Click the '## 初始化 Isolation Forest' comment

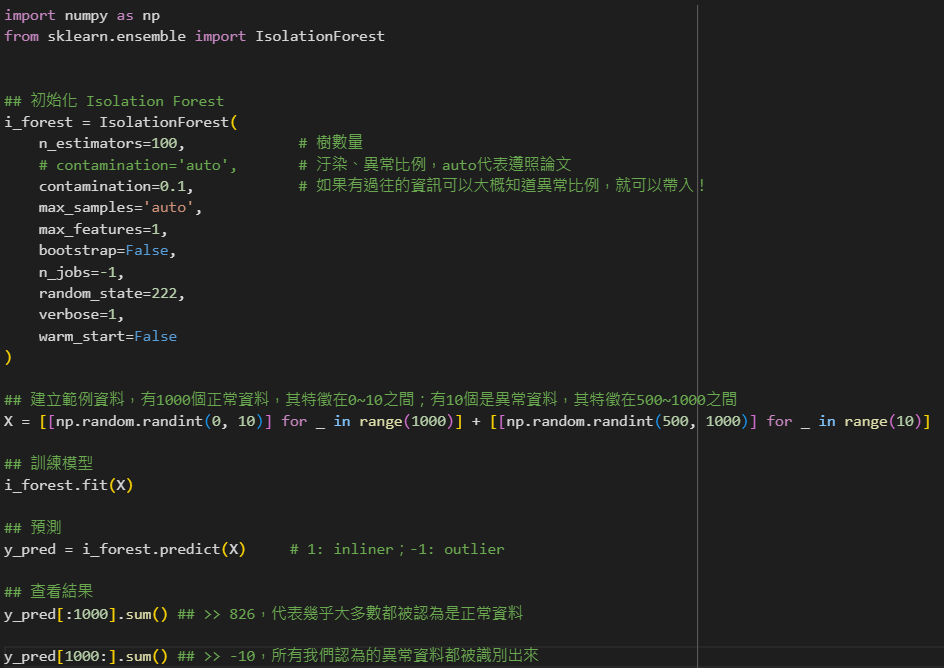click(x=114, y=101)
